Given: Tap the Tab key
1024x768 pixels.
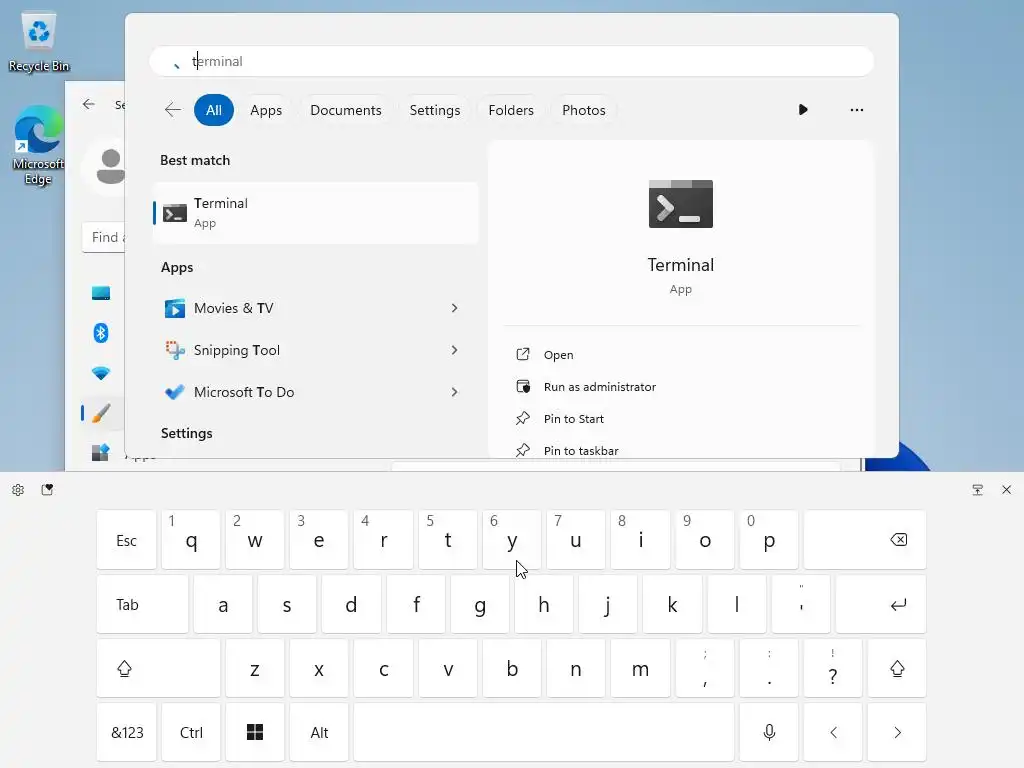Looking at the screenshot, I should point(142,604).
